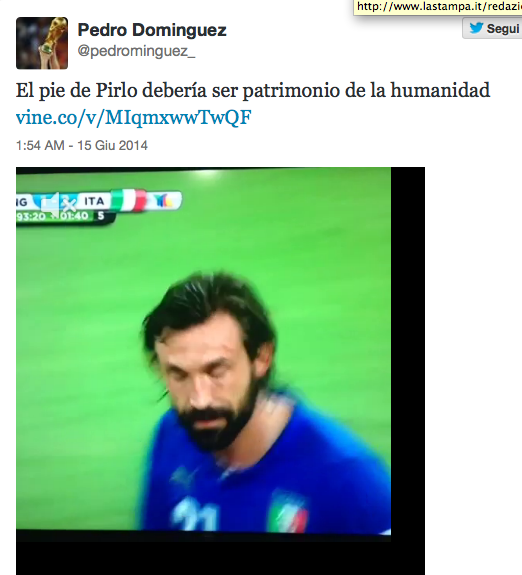Click the broadcaster logo beside the flag
This screenshot has width=522, height=575.
(164, 200)
